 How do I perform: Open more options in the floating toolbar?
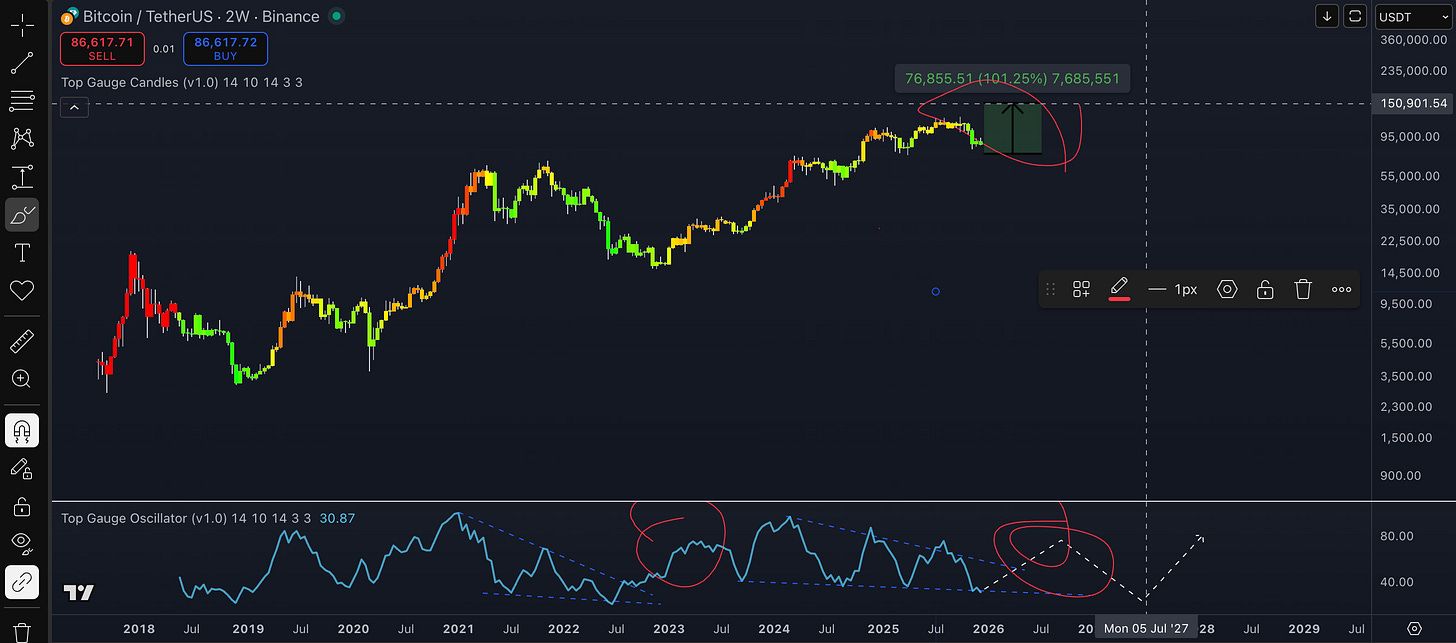pos(1341,289)
